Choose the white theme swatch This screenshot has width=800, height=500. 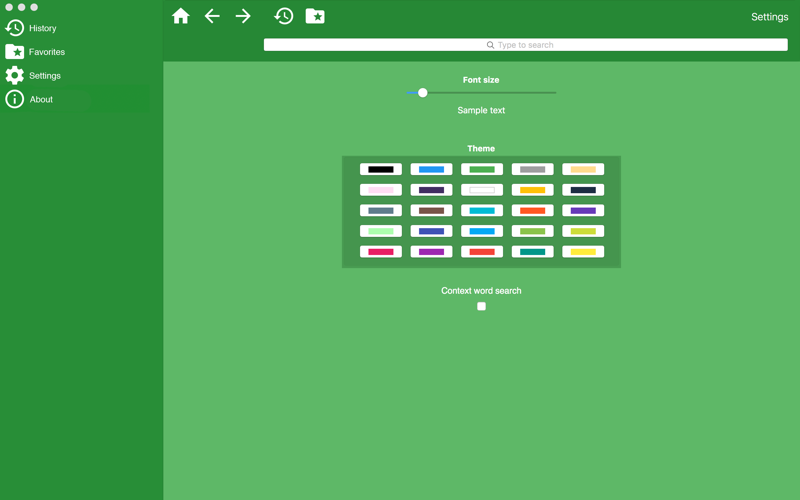tap(482, 190)
